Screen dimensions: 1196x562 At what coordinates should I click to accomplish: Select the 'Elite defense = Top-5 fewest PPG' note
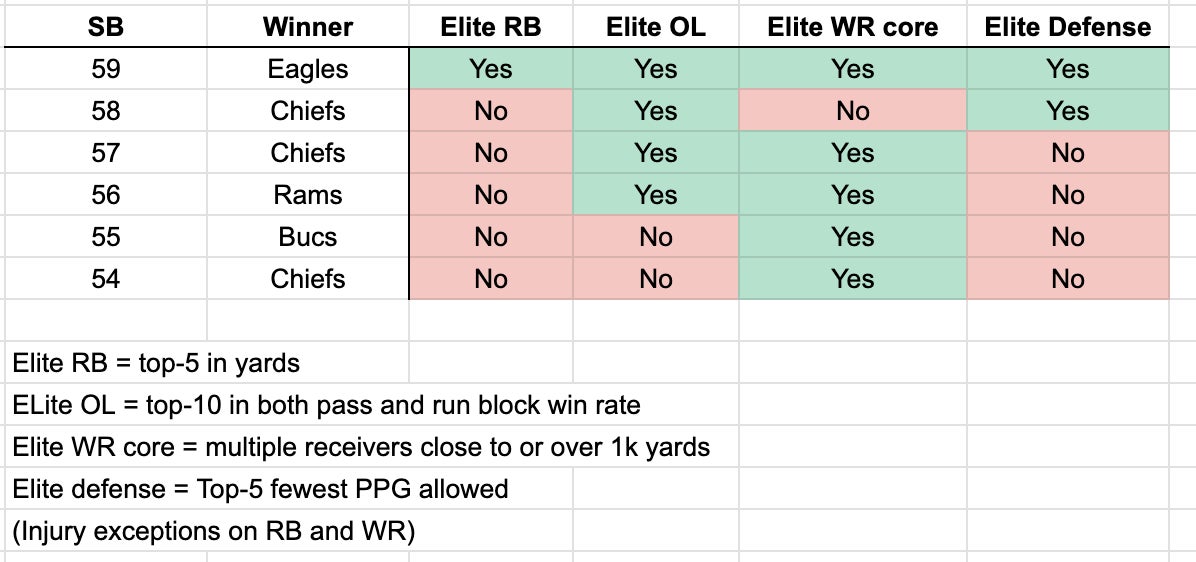(x=260, y=489)
